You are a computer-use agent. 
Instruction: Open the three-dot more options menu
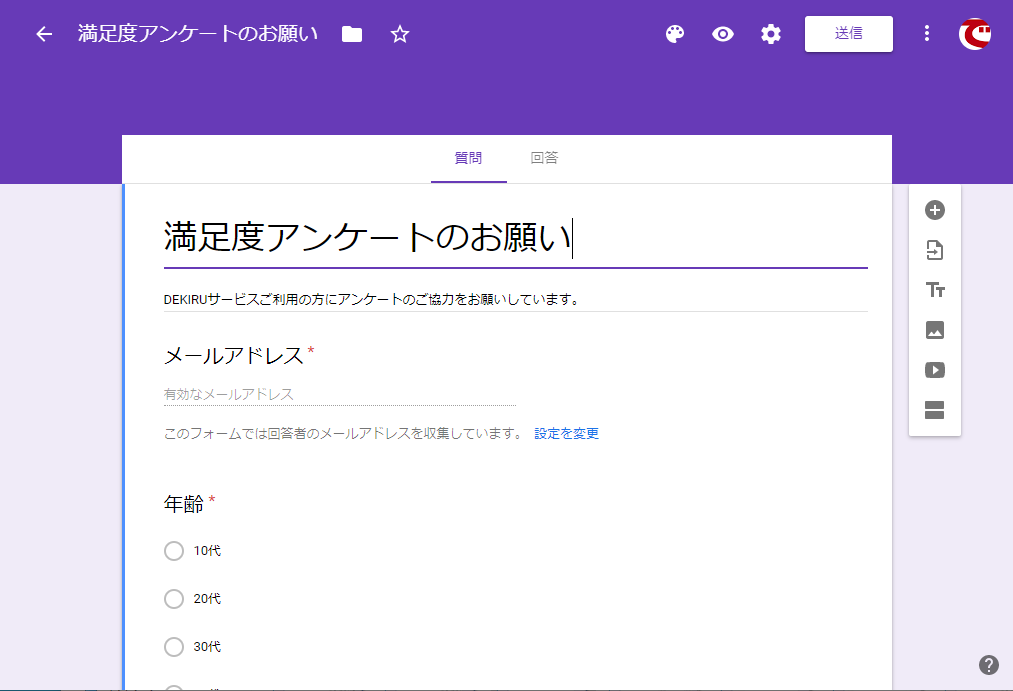point(927,34)
